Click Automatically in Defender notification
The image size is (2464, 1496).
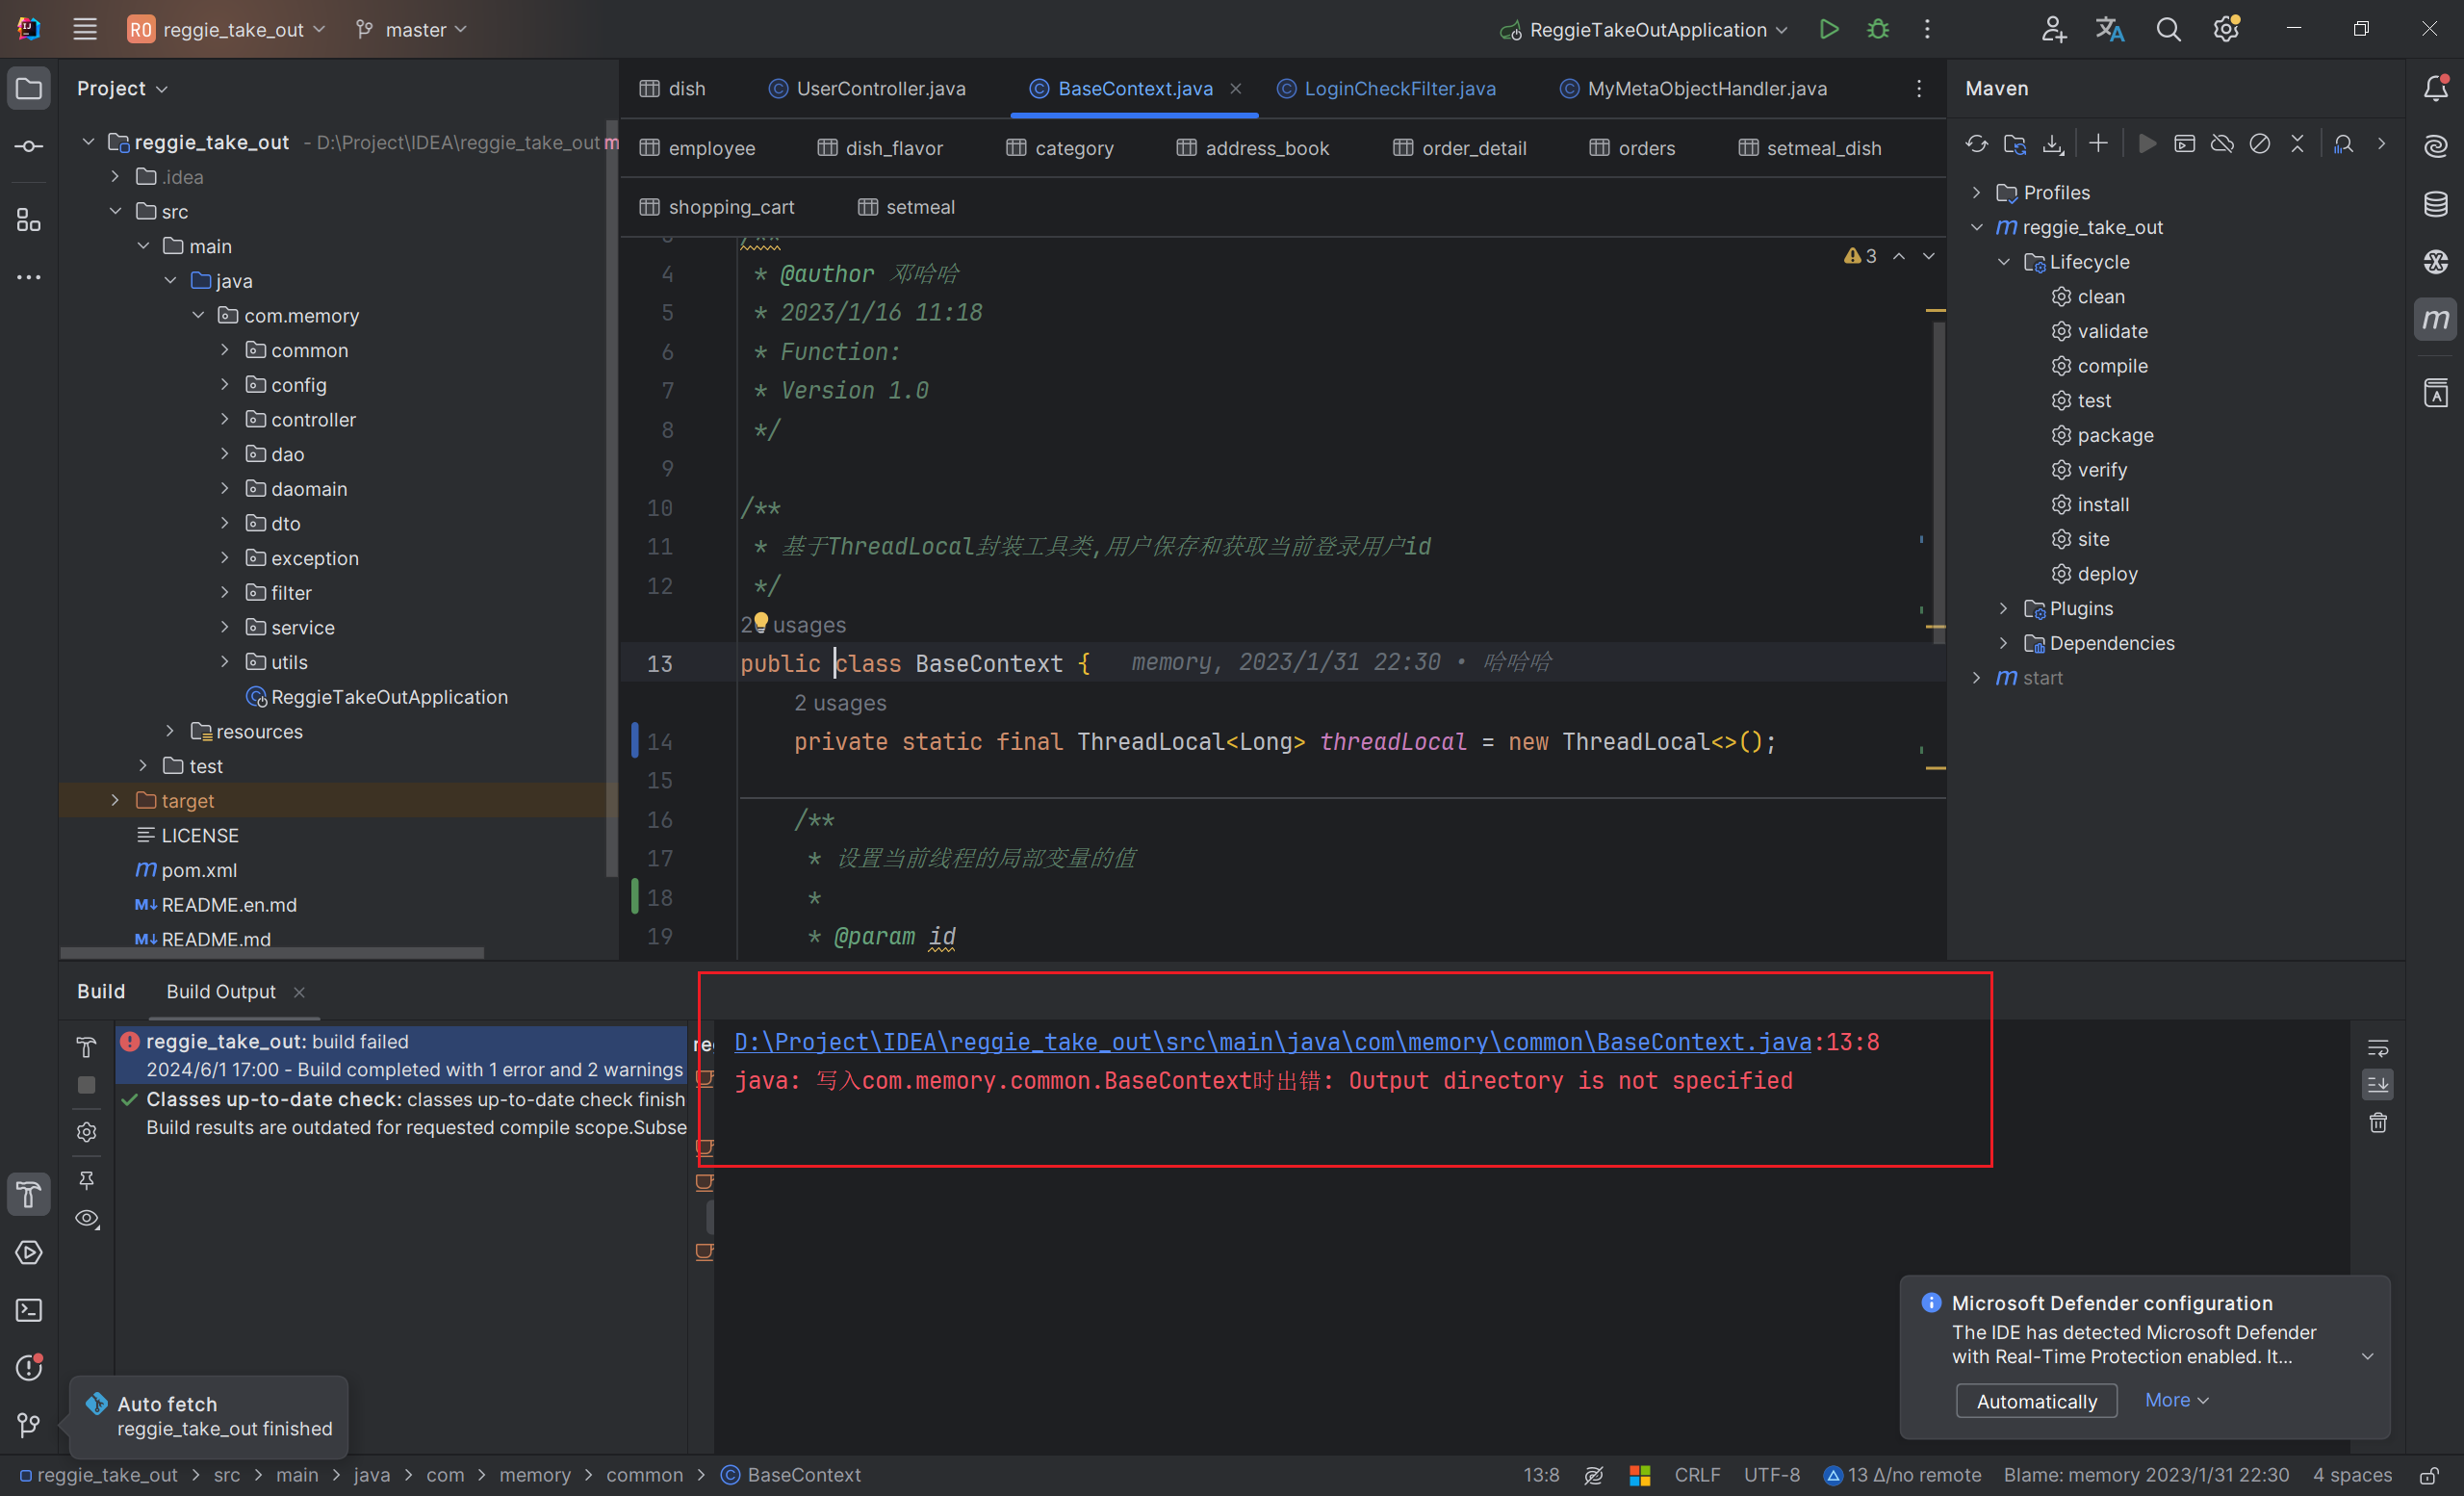(x=2036, y=1400)
